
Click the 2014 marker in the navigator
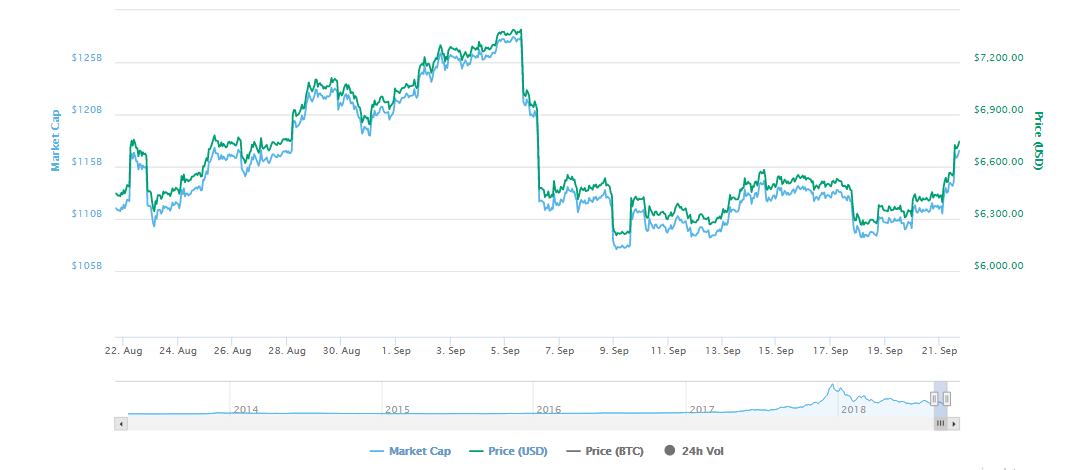click(x=245, y=410)
